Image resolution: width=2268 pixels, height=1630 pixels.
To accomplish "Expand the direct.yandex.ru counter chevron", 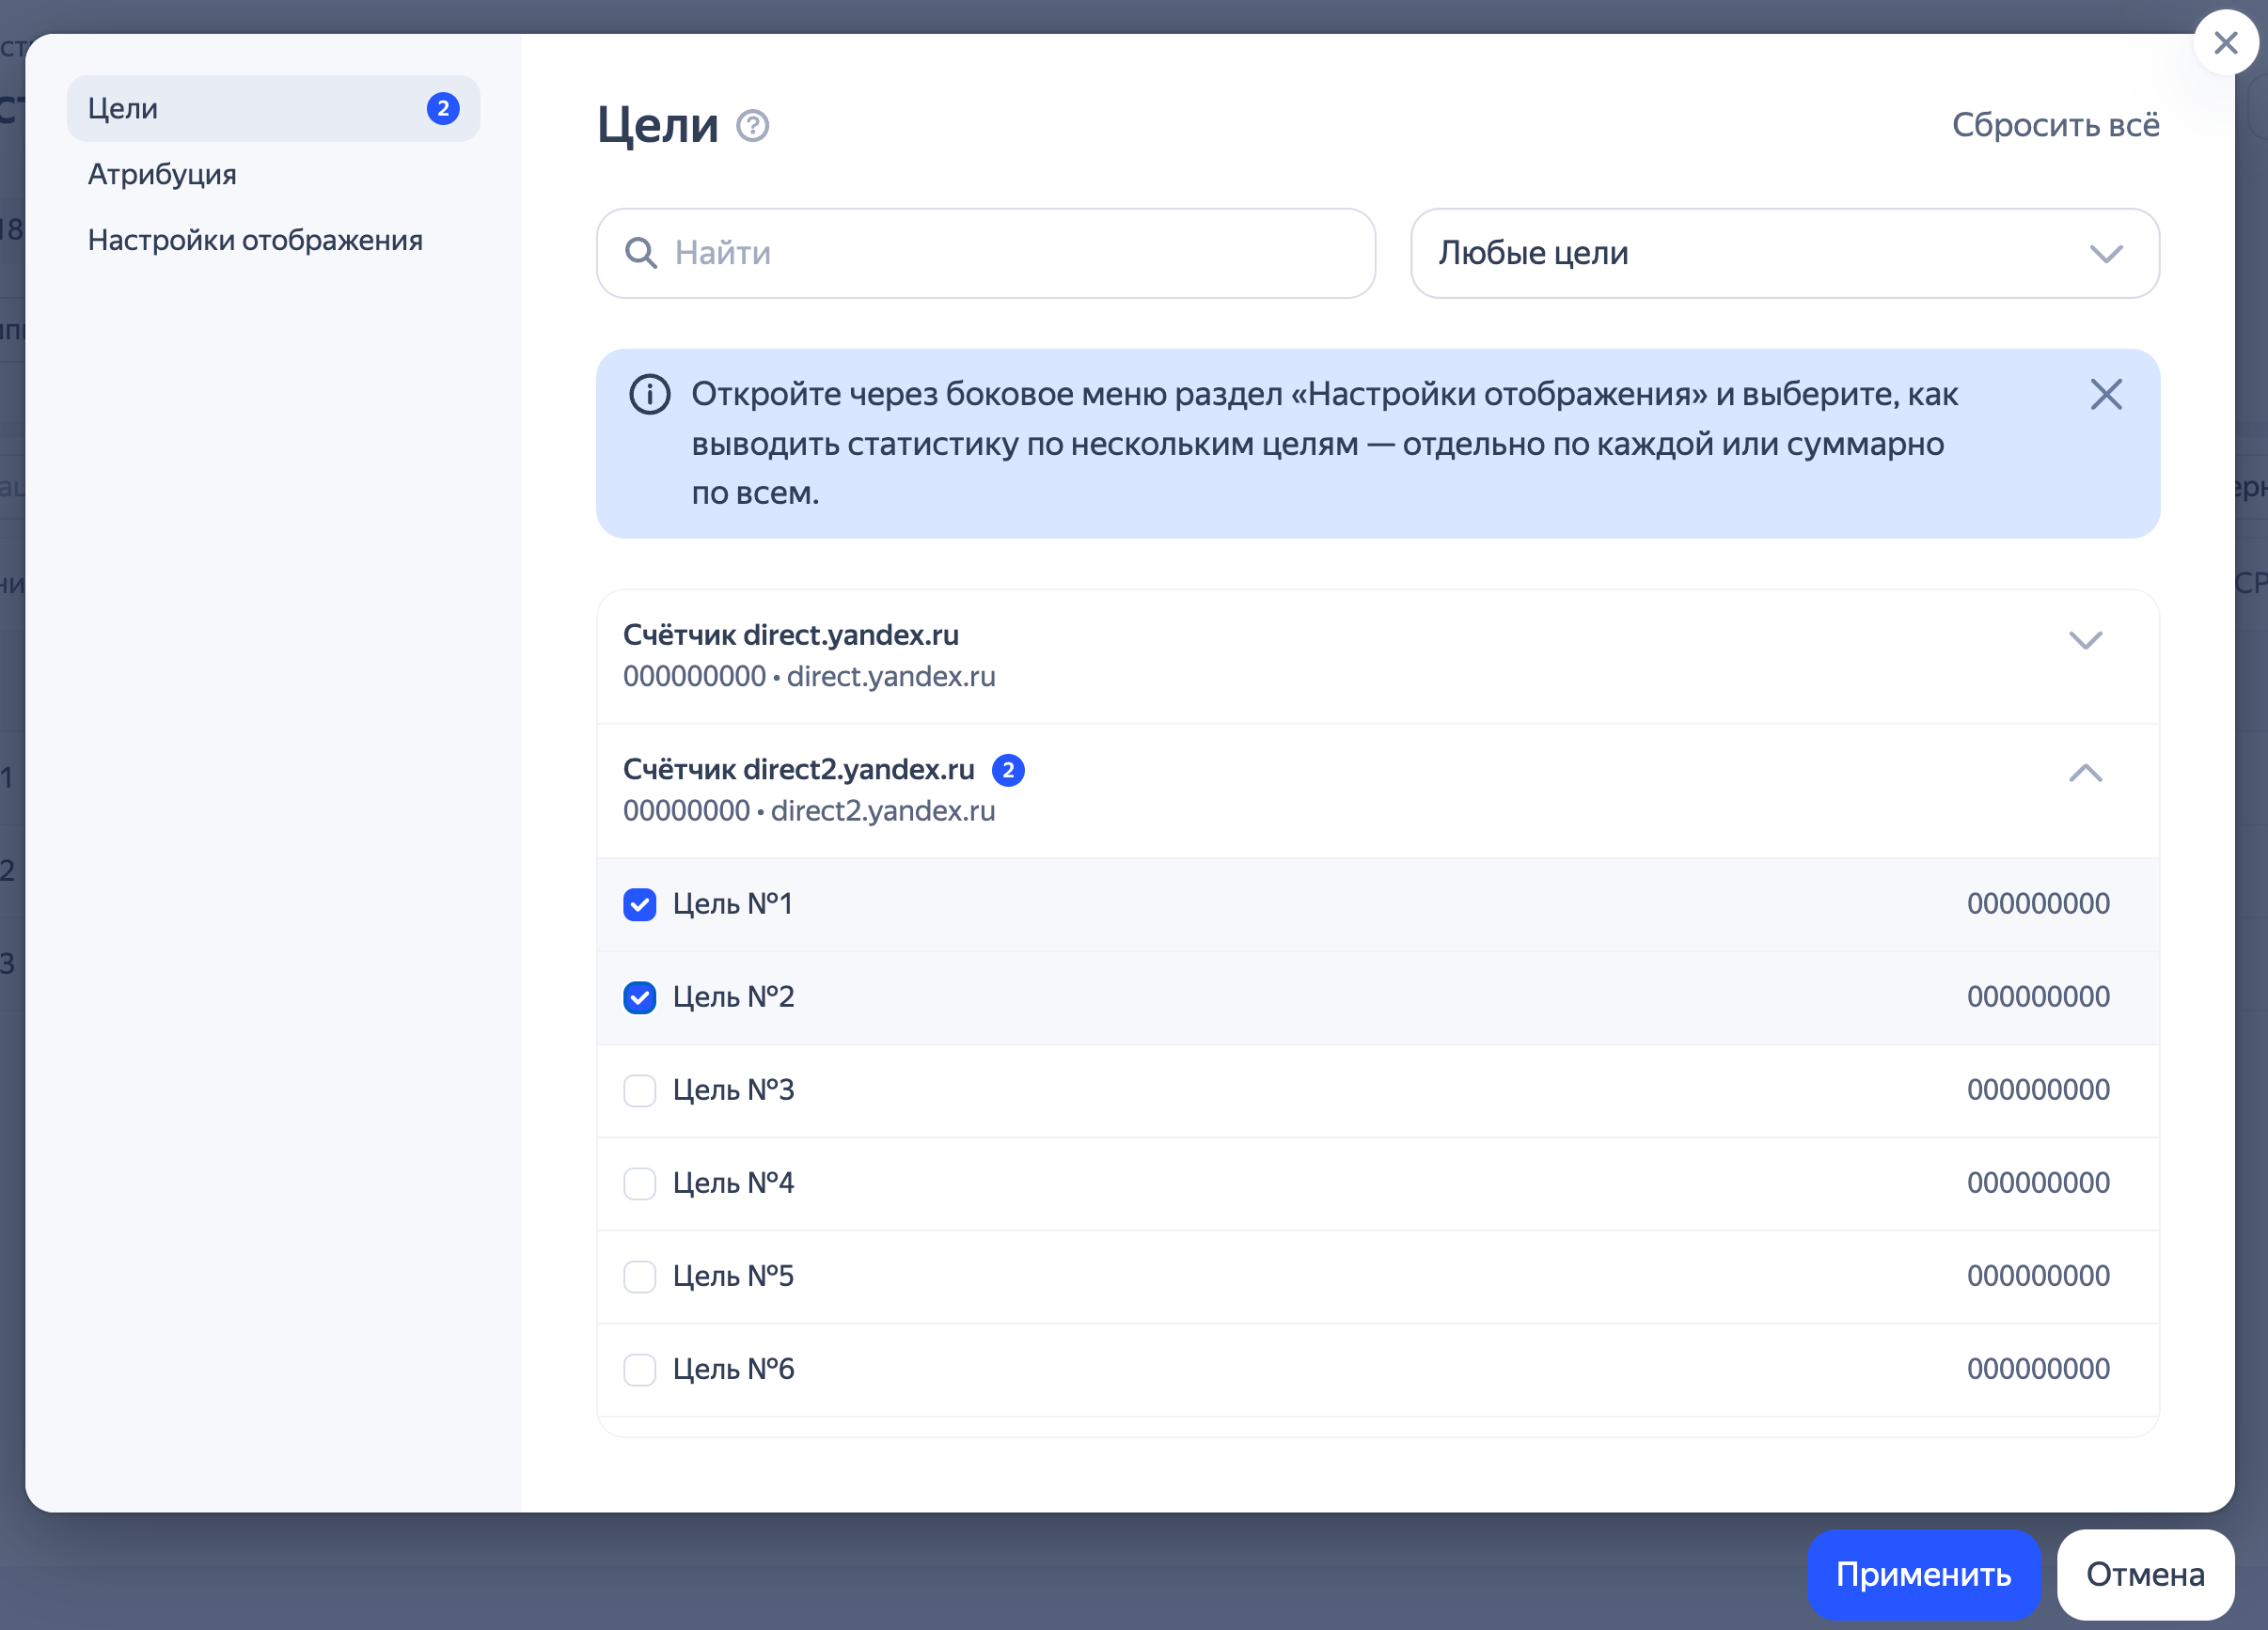I will point(2086,640).
